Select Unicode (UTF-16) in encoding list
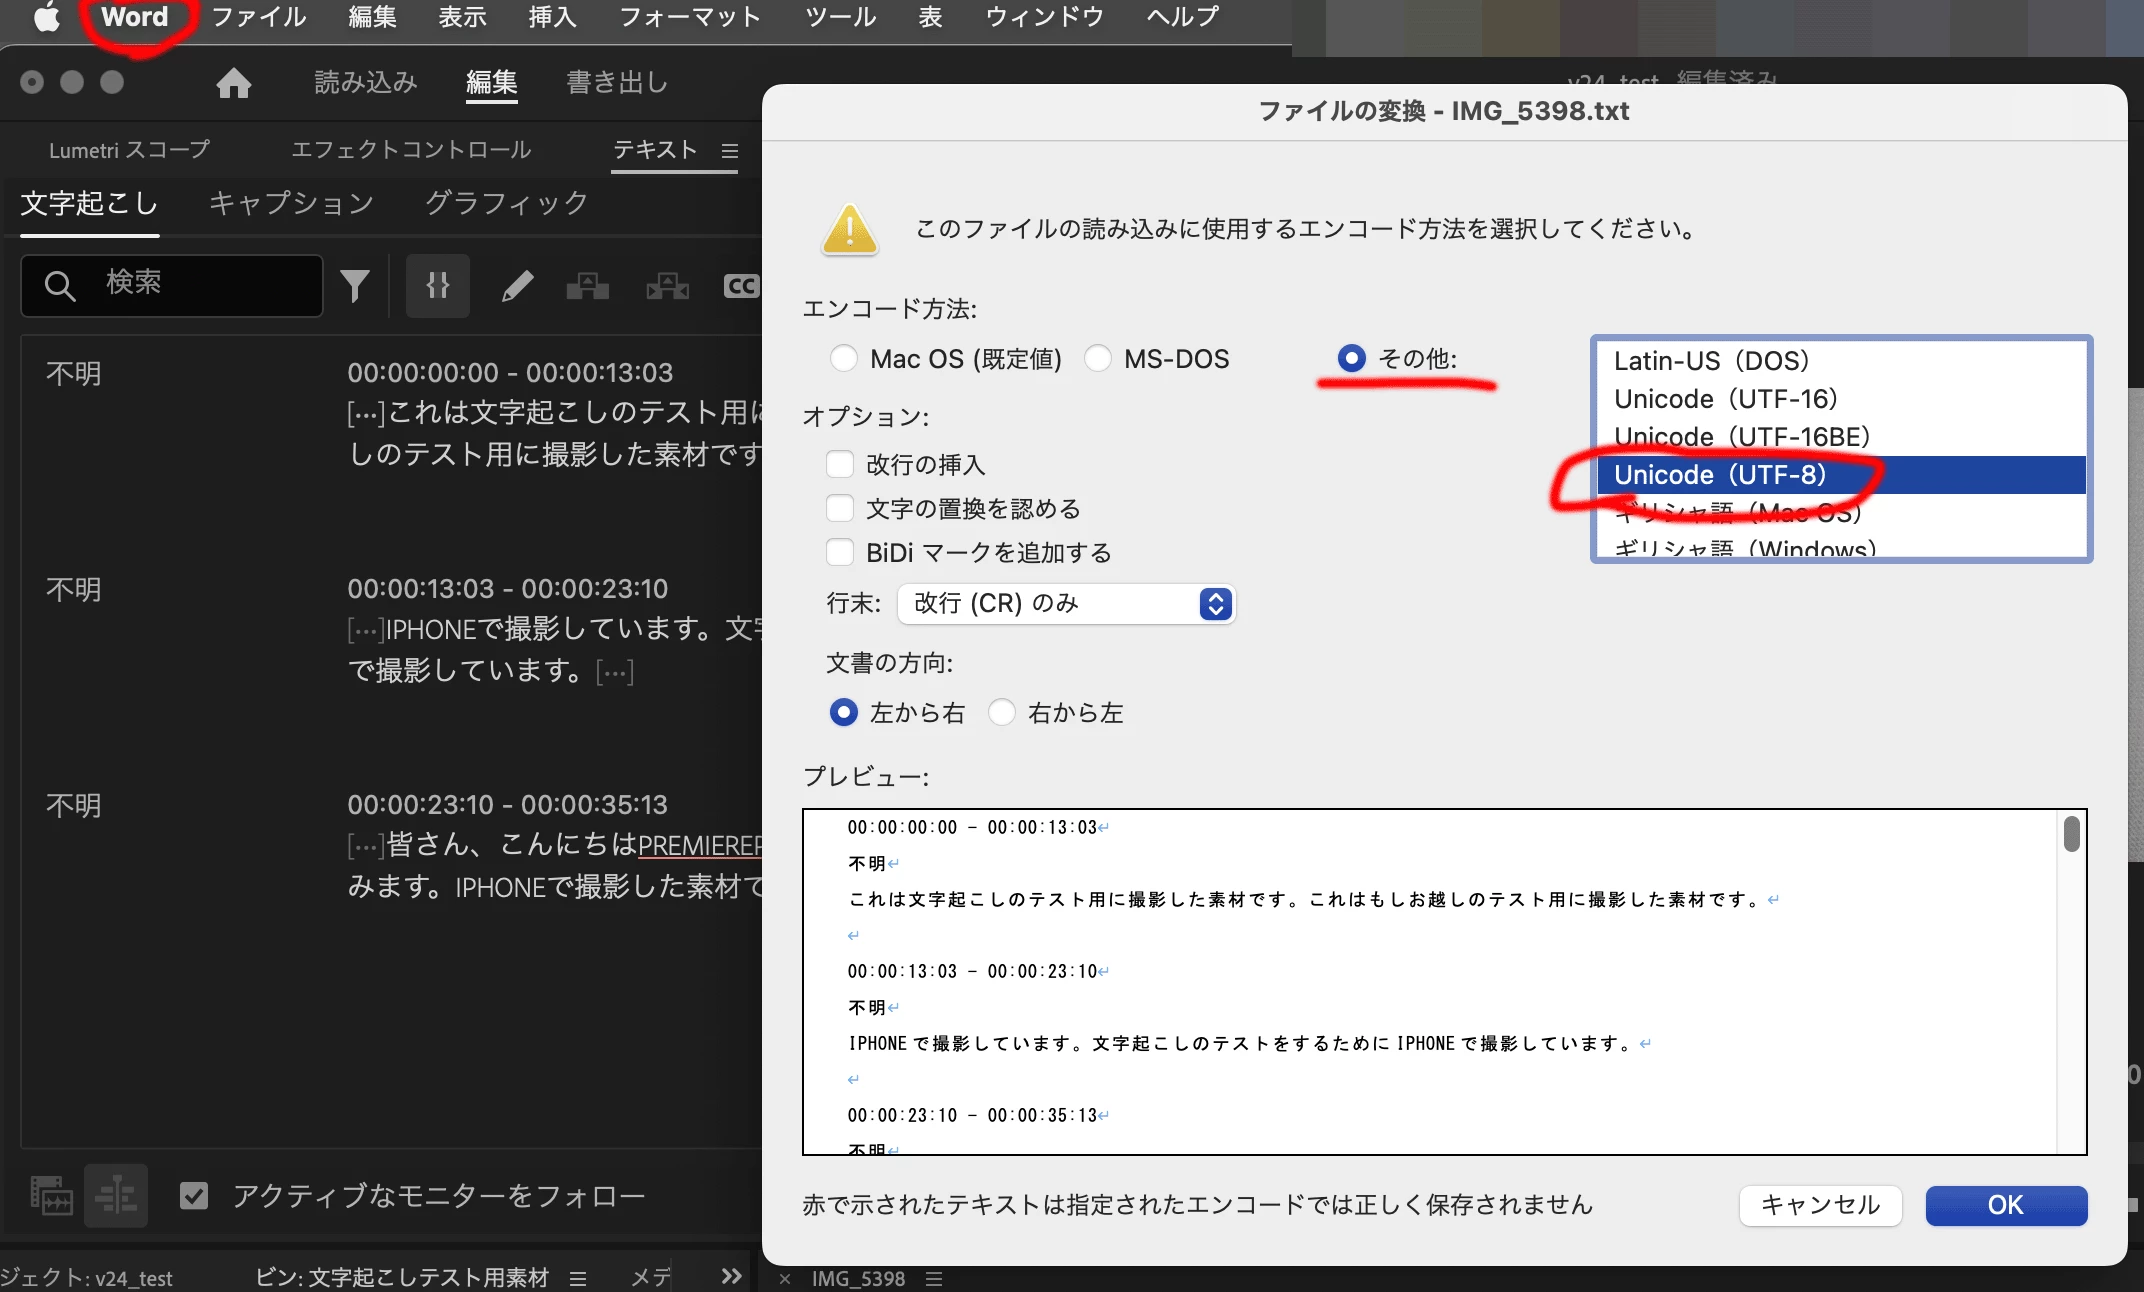Viewport: 2144px width, 1292px height. pyautogui.click(x=1726, y=399)
